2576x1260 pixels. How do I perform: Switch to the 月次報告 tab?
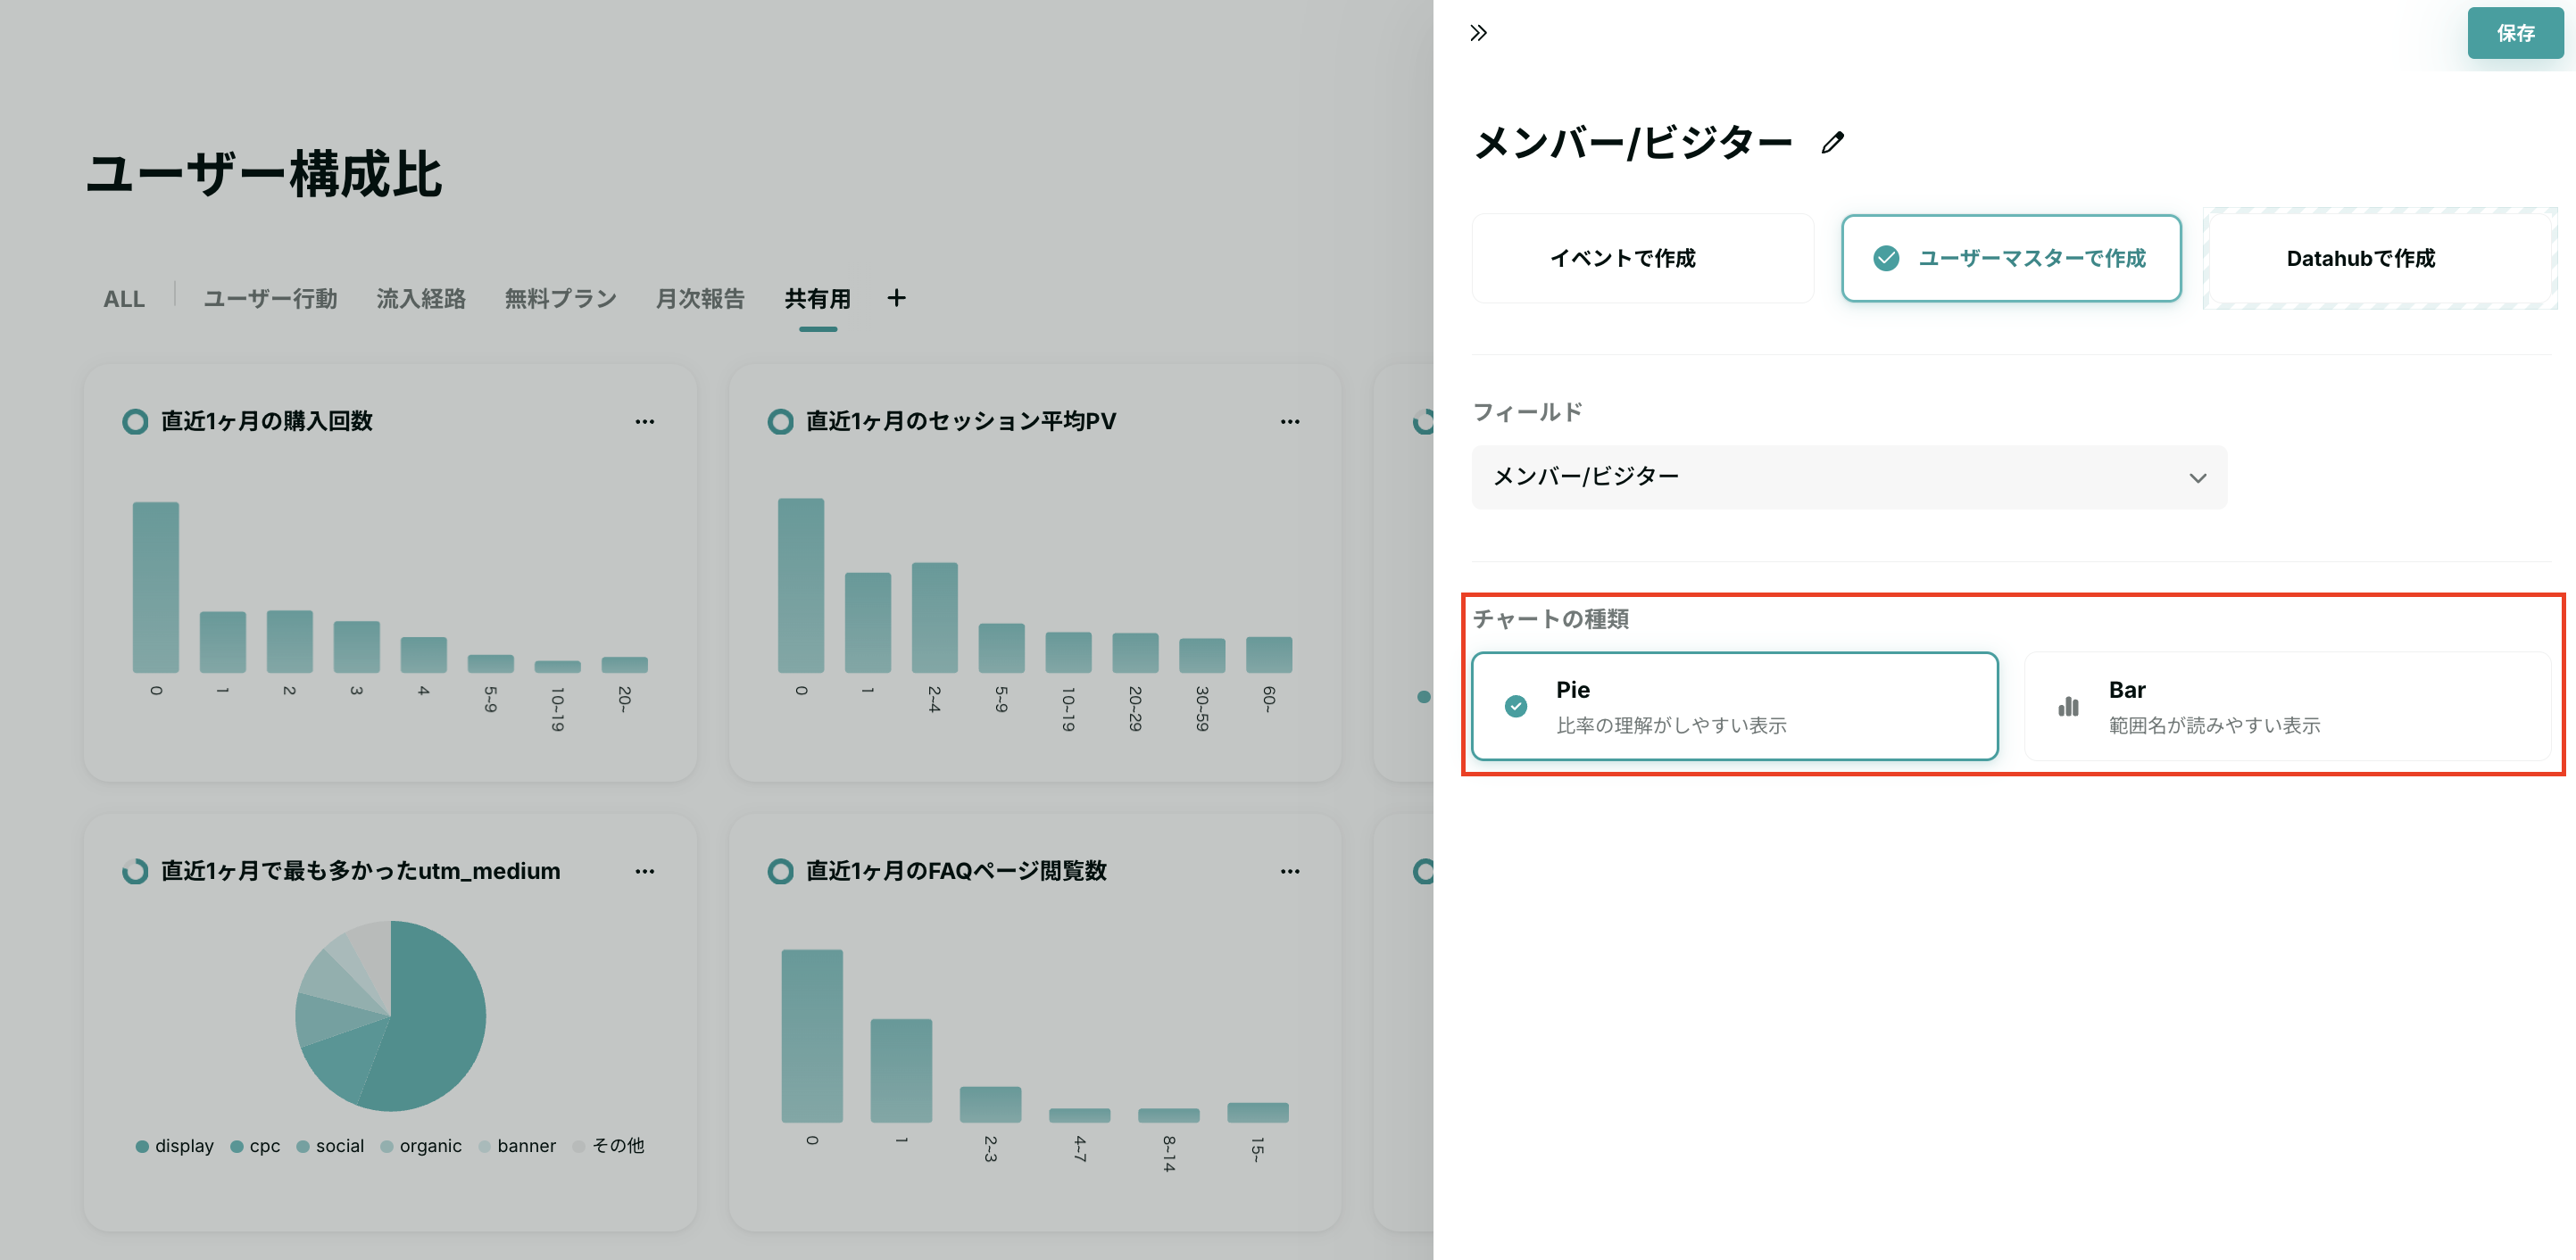point(700,299)
